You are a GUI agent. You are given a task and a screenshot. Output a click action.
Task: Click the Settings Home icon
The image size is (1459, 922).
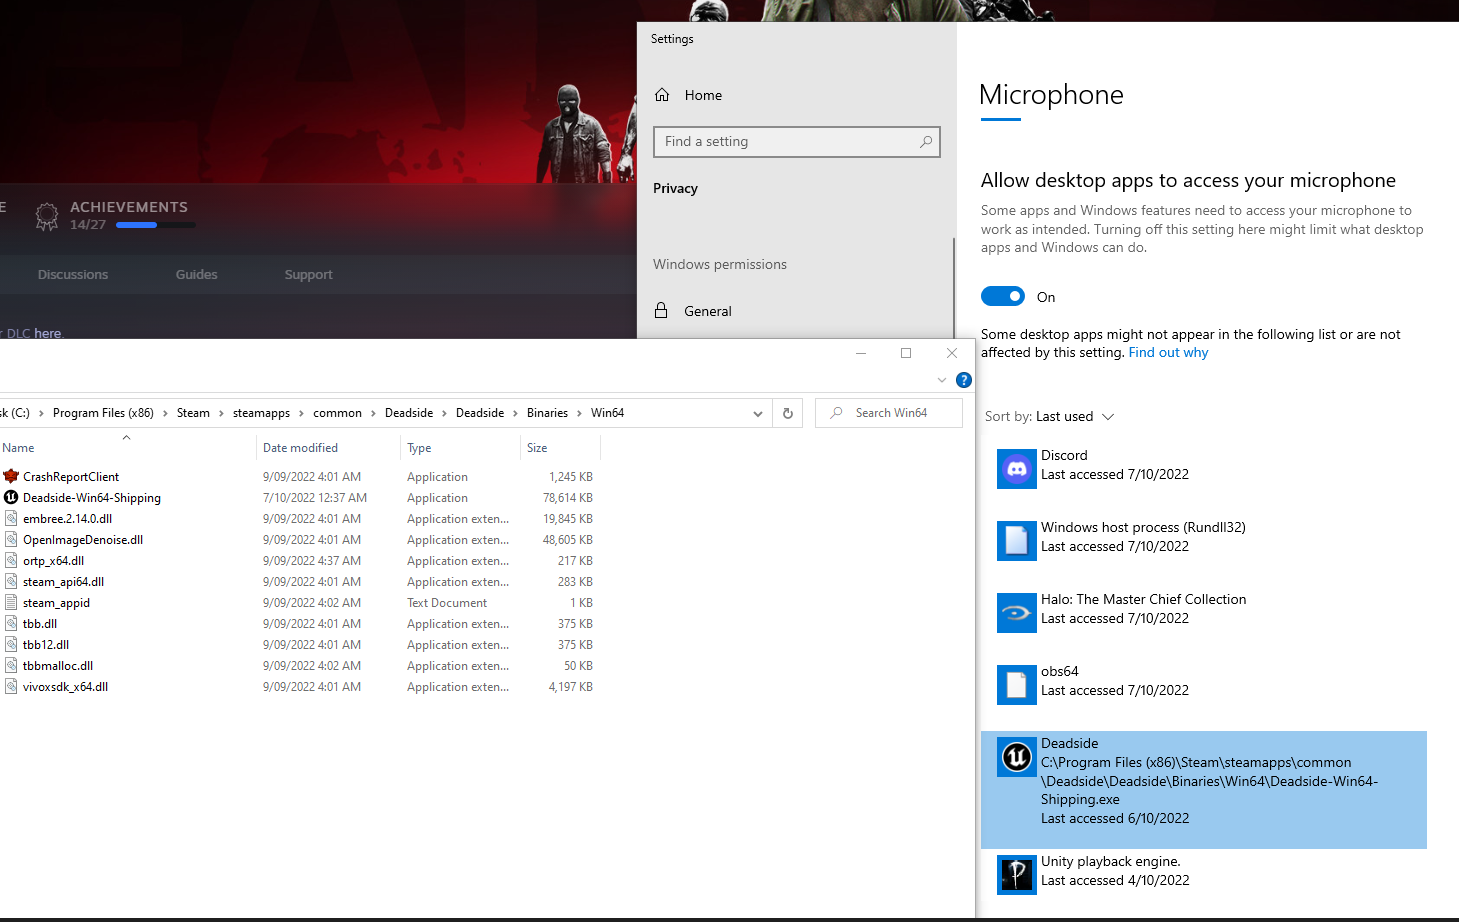tap(662, 95)
